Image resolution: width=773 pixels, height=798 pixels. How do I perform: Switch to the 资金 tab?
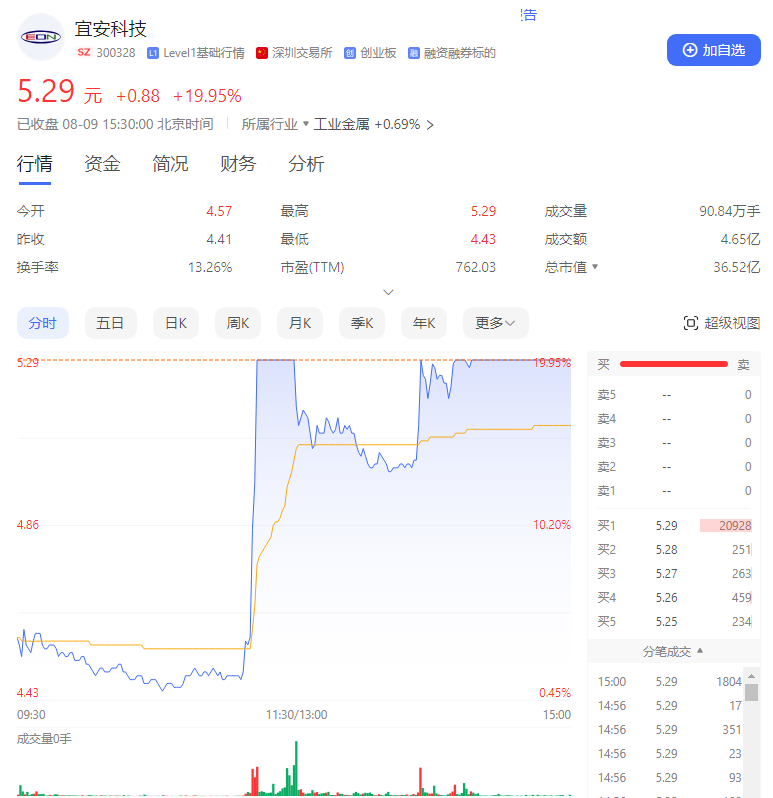coord(102,164)
